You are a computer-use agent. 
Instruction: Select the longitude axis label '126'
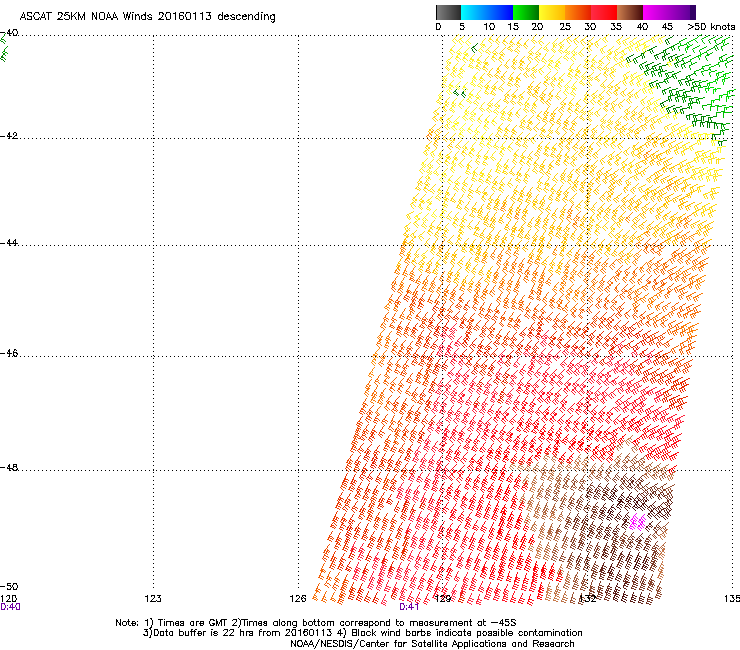coord(298,599)
